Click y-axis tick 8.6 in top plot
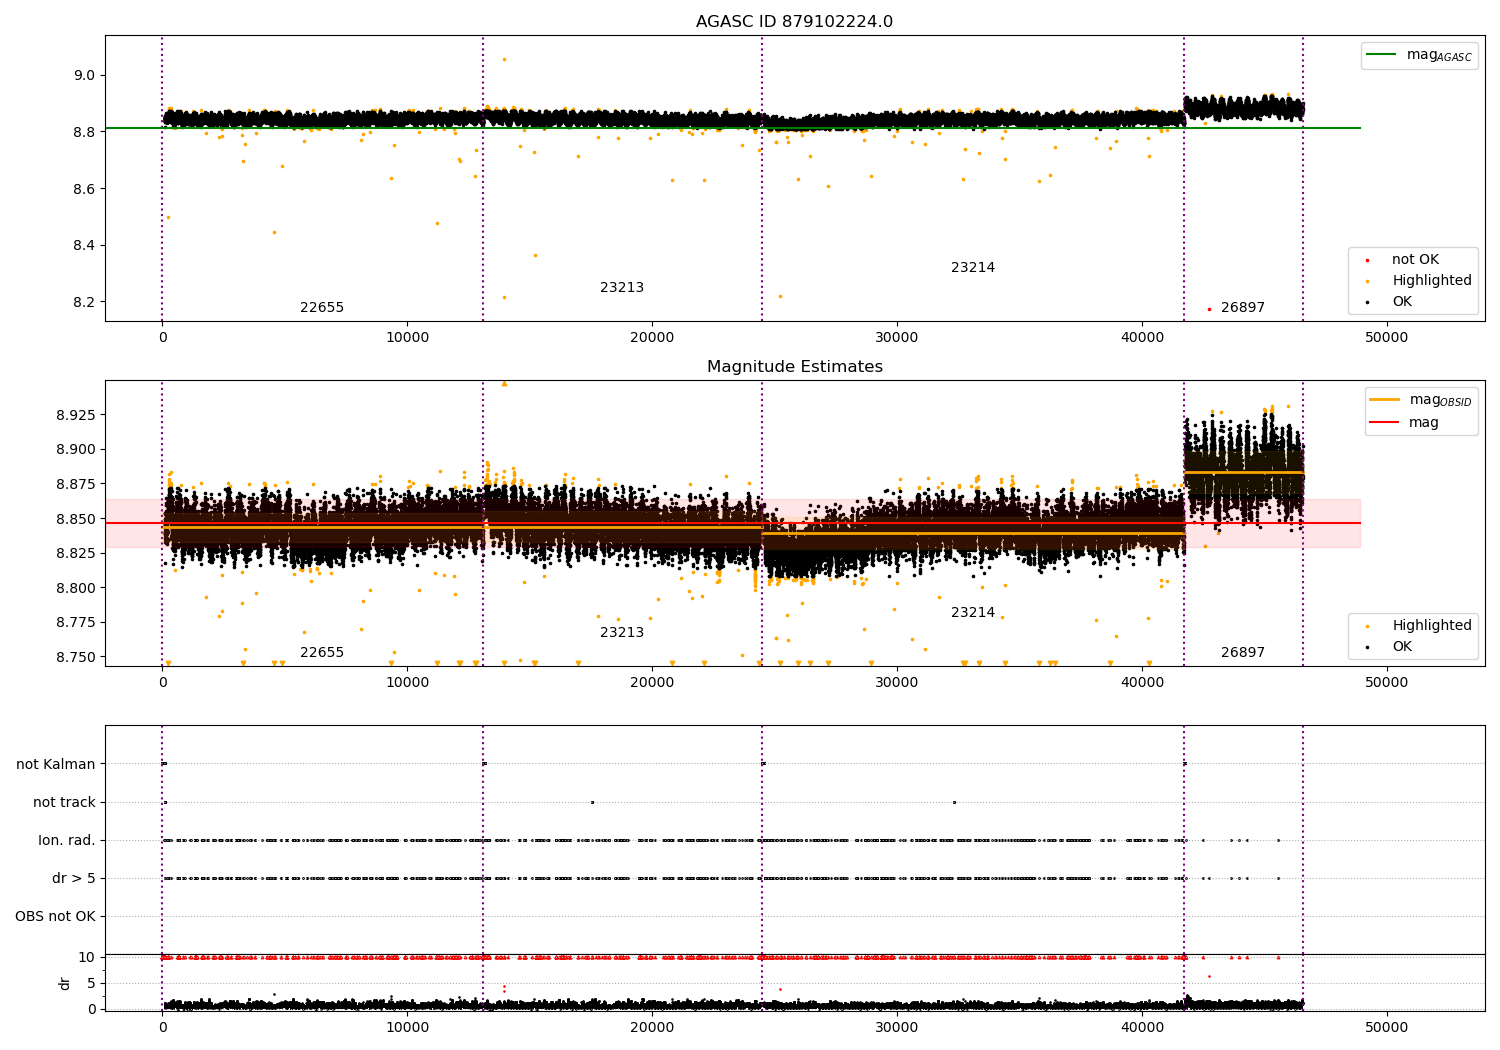The width and height of the screenshot is (1500, 1050). click(84, 189)
